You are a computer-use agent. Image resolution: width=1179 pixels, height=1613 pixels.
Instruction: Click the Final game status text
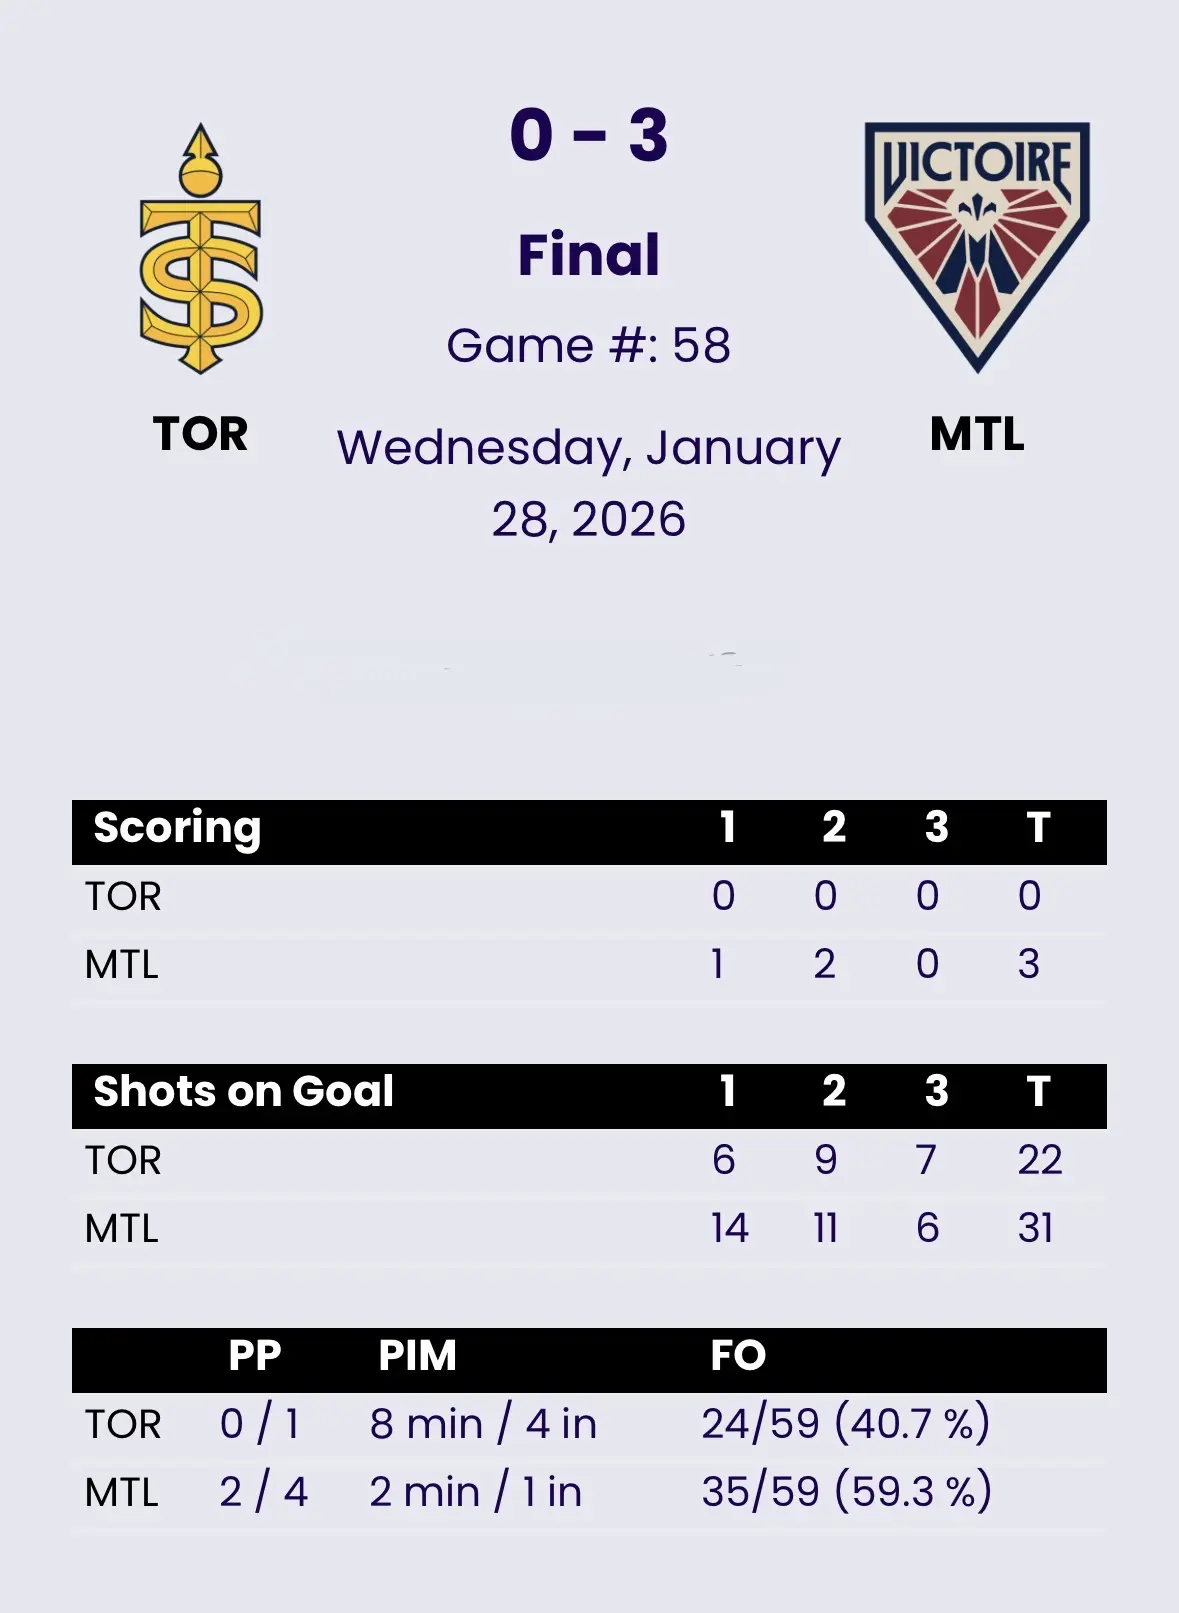(589, 254)
